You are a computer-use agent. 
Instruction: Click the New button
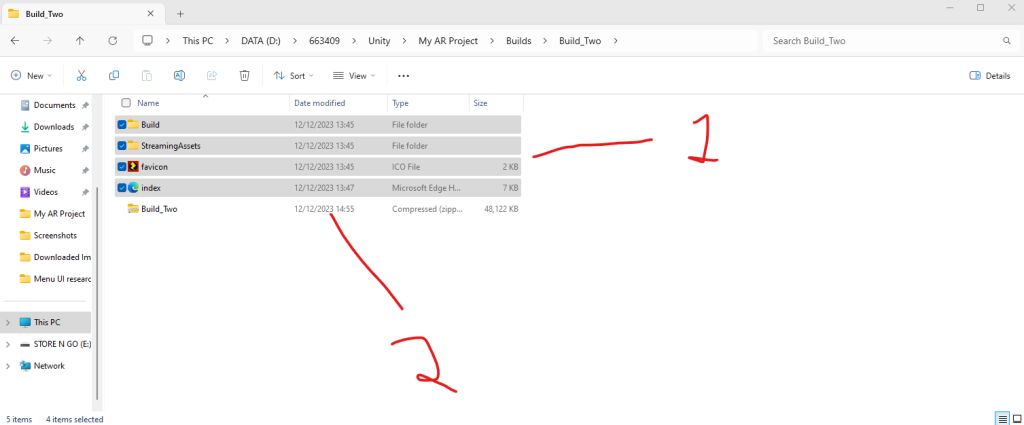[30, 75]
